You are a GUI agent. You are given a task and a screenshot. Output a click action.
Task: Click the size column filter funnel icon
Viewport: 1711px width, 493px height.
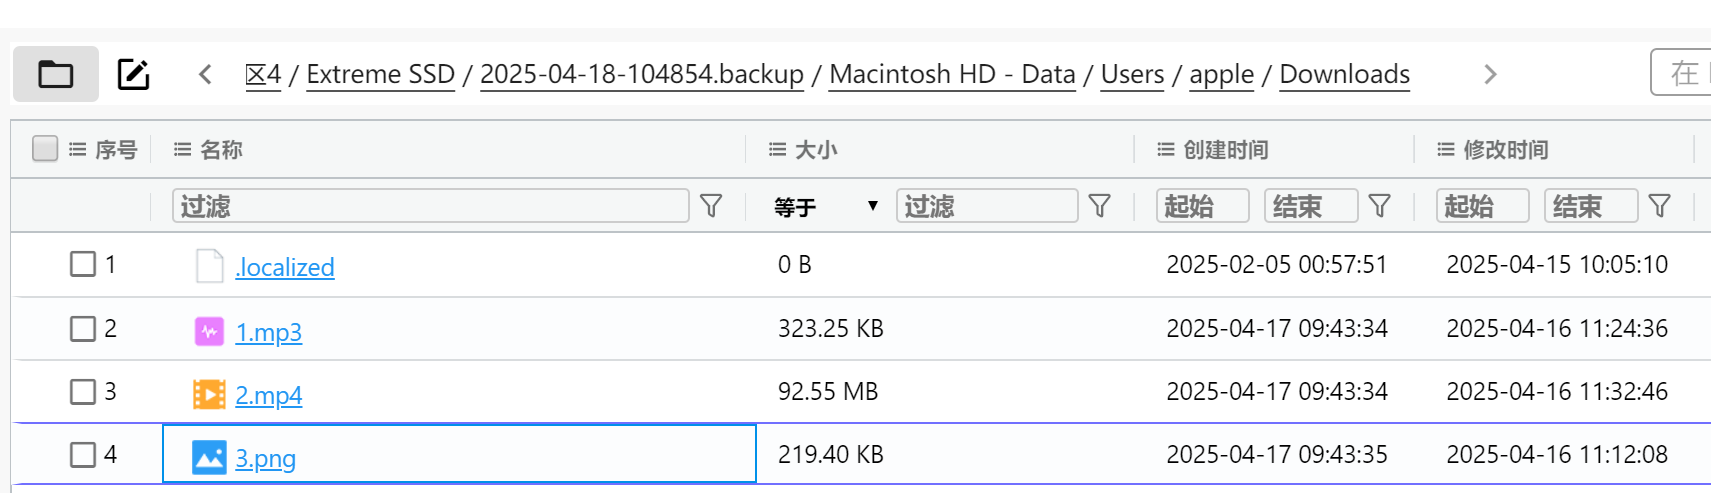1099,206
